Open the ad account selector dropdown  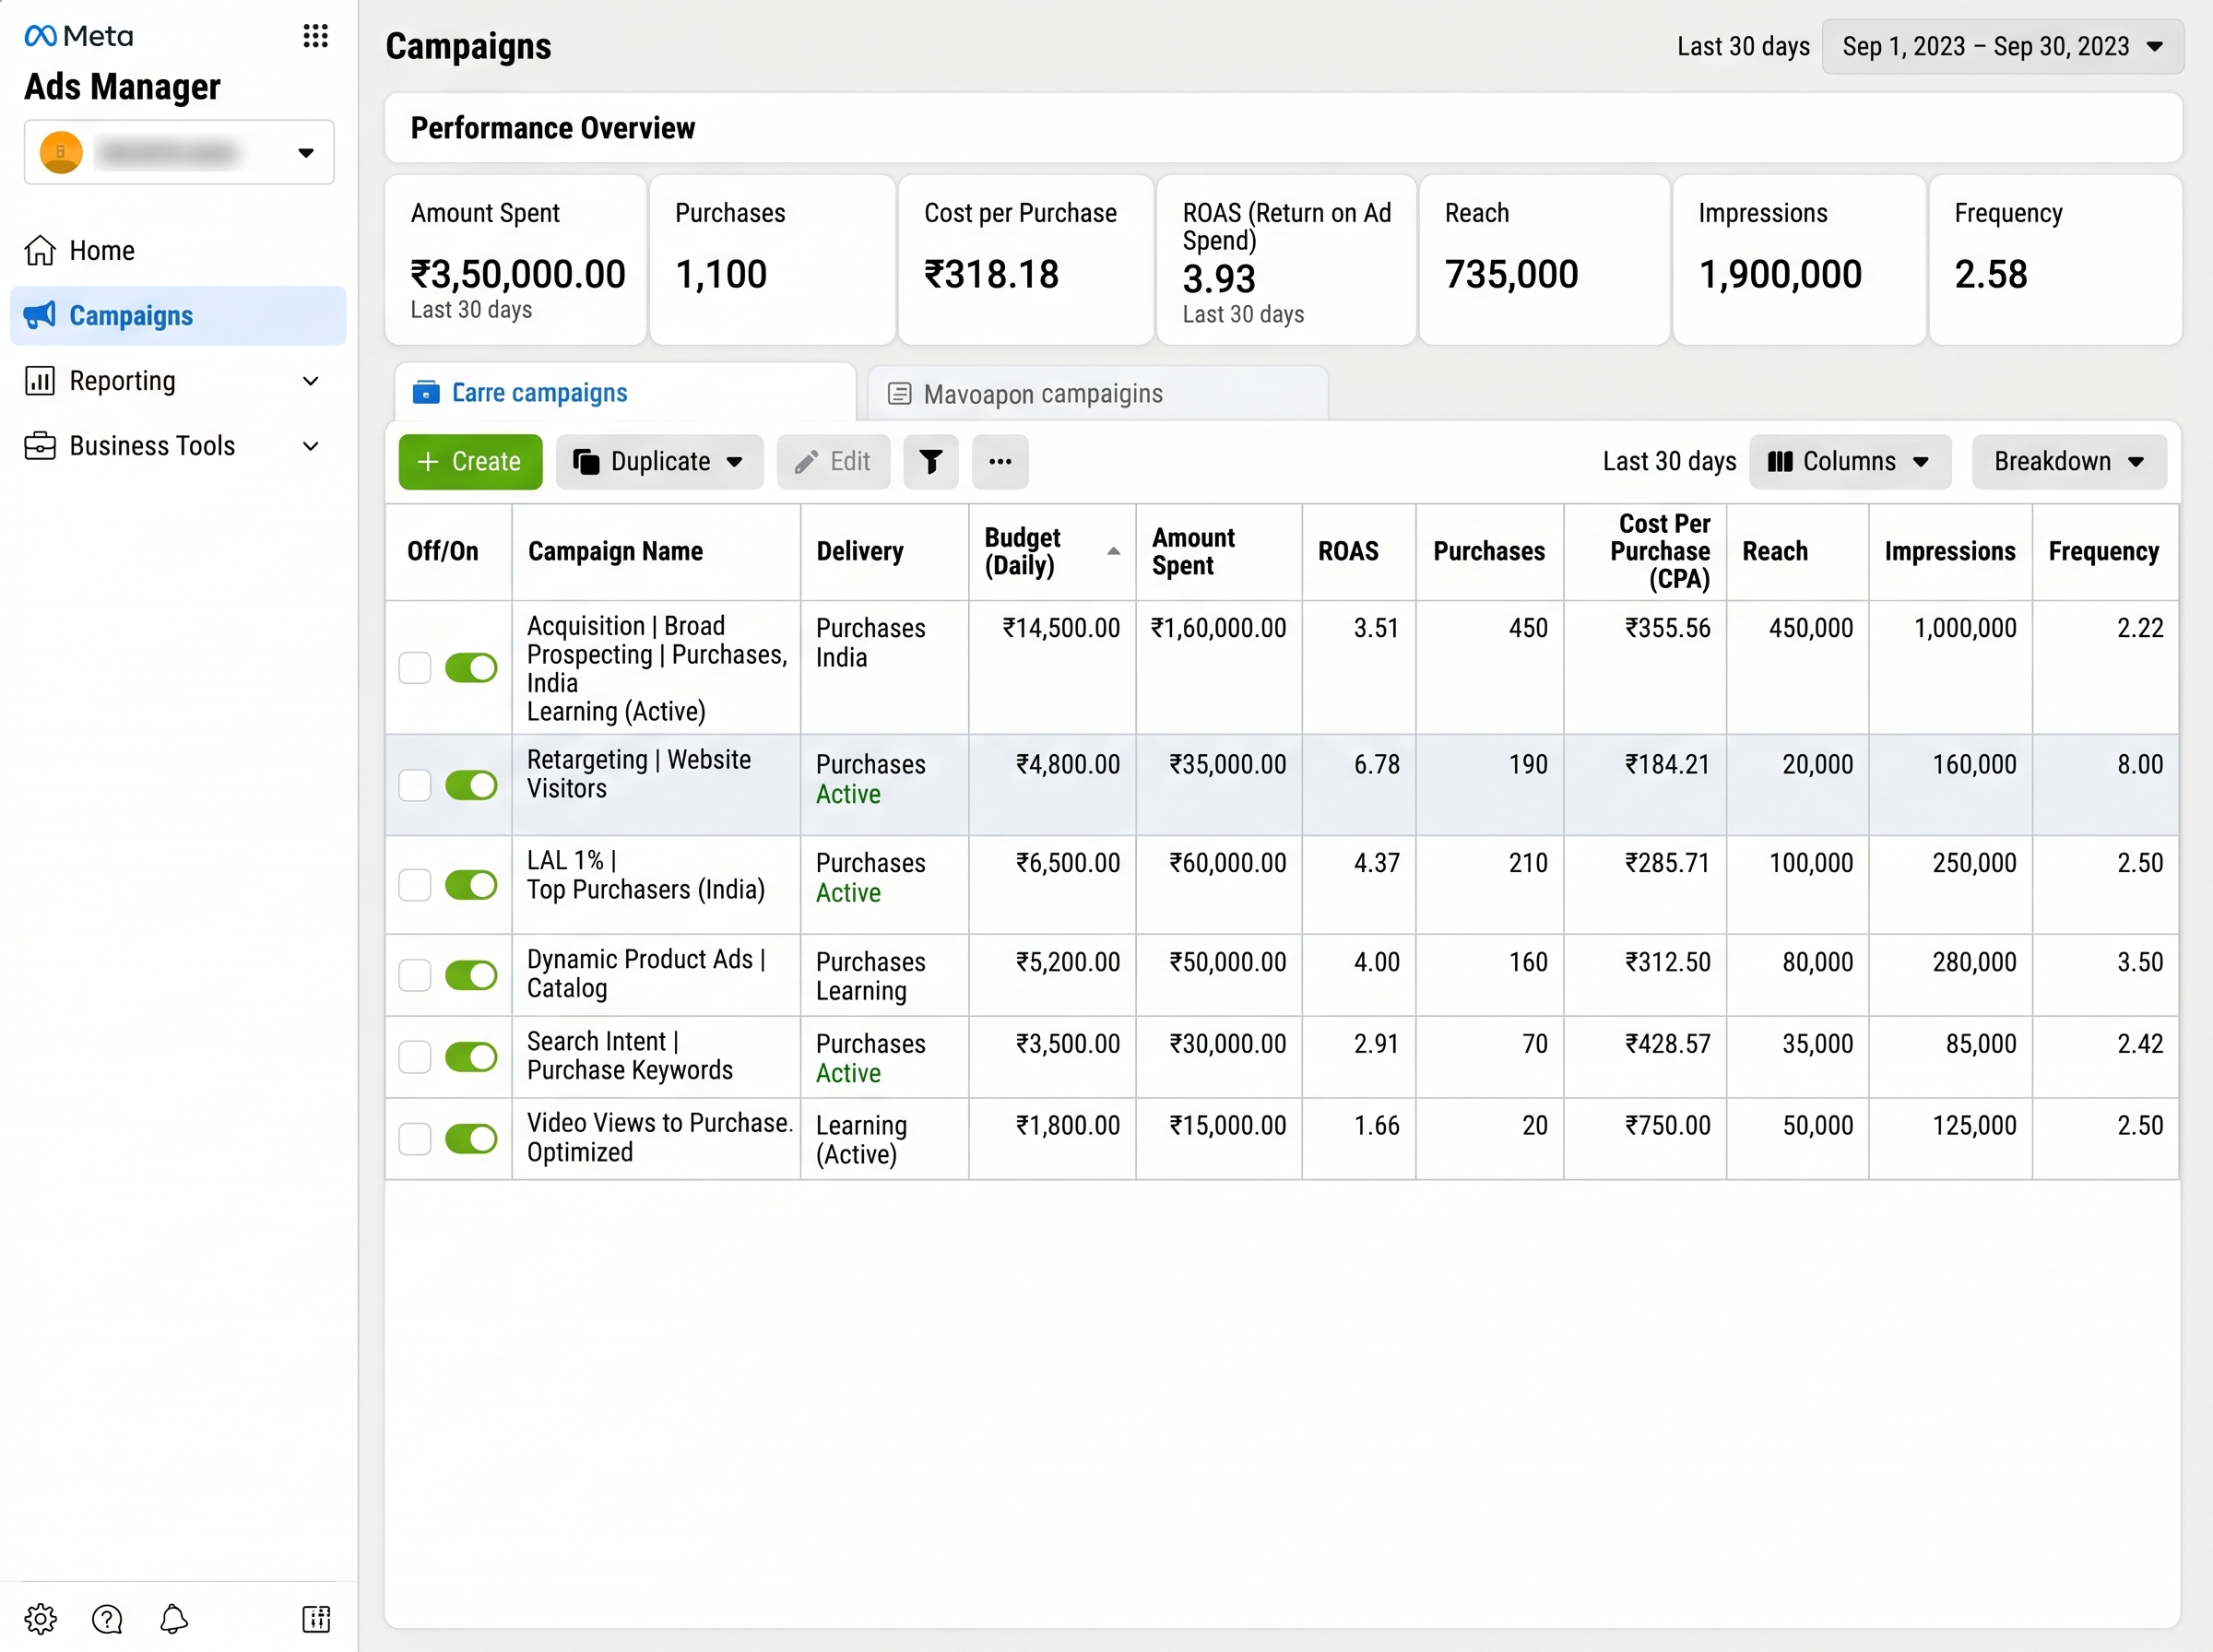click(179, 152)
